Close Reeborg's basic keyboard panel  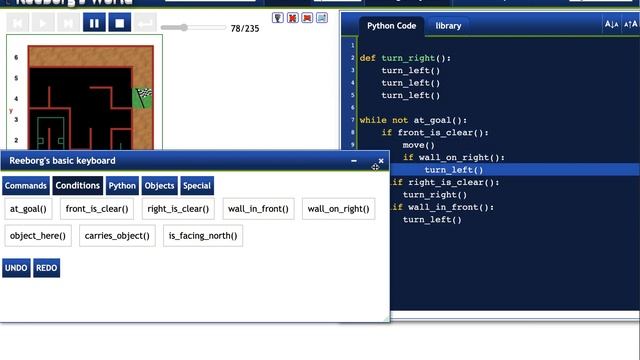point(381,161)
